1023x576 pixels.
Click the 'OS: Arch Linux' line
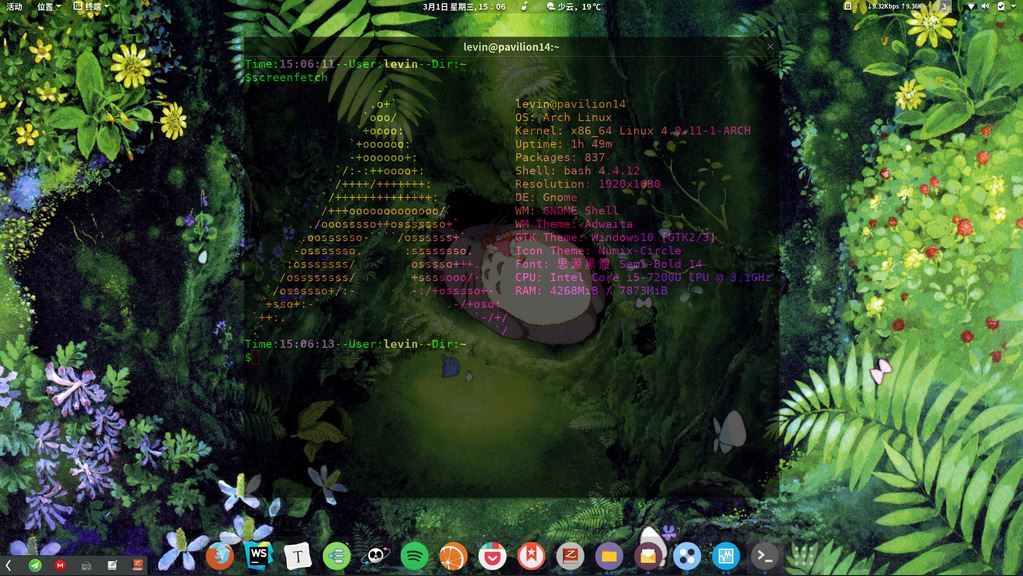click(x=564, y=117)
